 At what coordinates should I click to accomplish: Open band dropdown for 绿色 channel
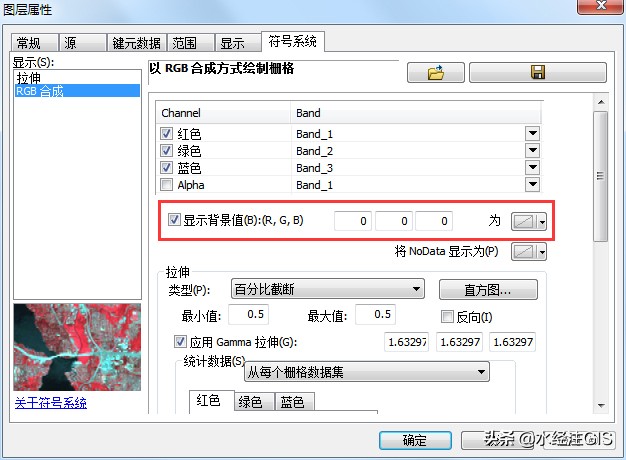[x=533, y=151]
